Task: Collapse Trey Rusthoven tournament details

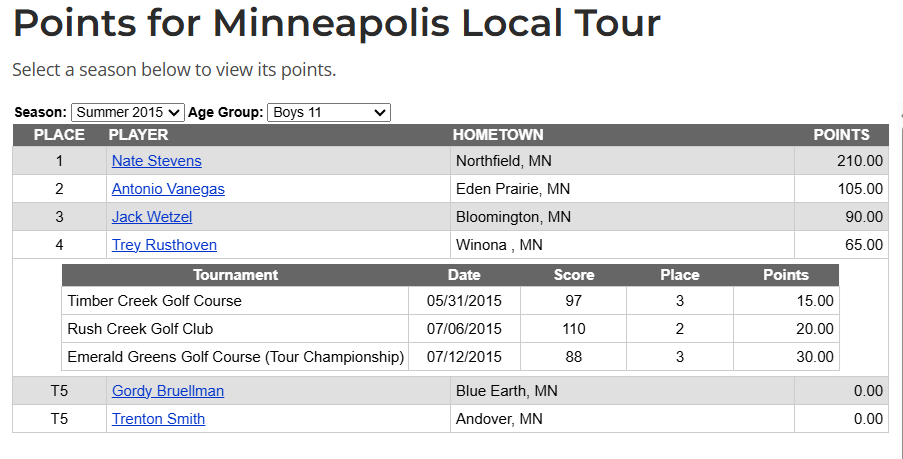Action: (x=164, y=245)
